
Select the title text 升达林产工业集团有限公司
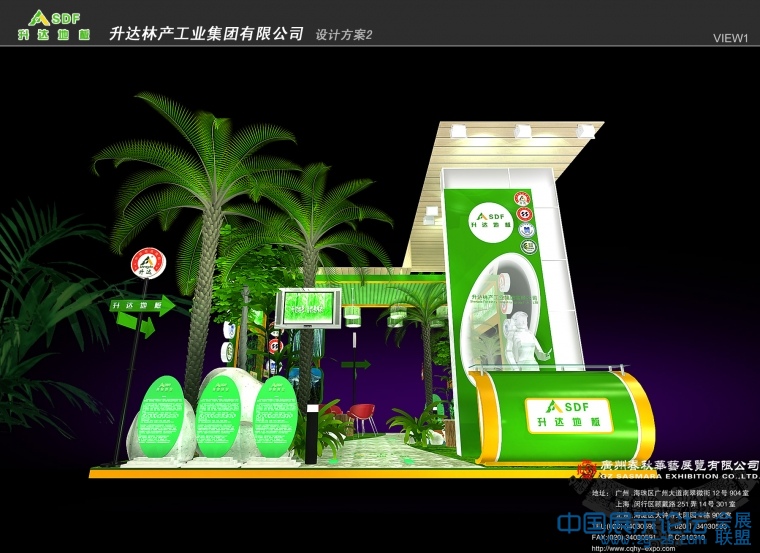pyautogui.click(x=207, y=33)
